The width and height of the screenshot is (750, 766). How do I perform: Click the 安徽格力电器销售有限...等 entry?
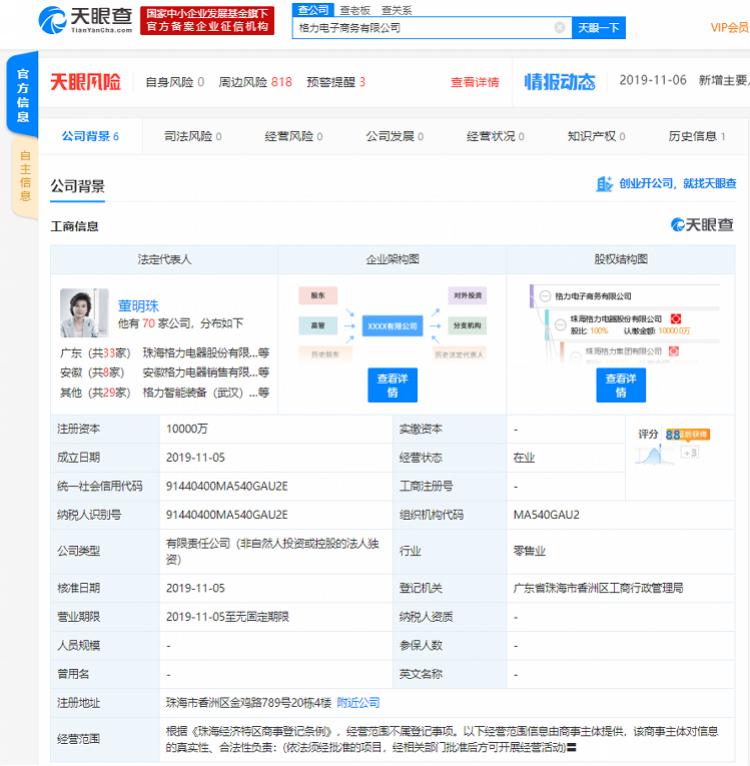tap(206, 372)
